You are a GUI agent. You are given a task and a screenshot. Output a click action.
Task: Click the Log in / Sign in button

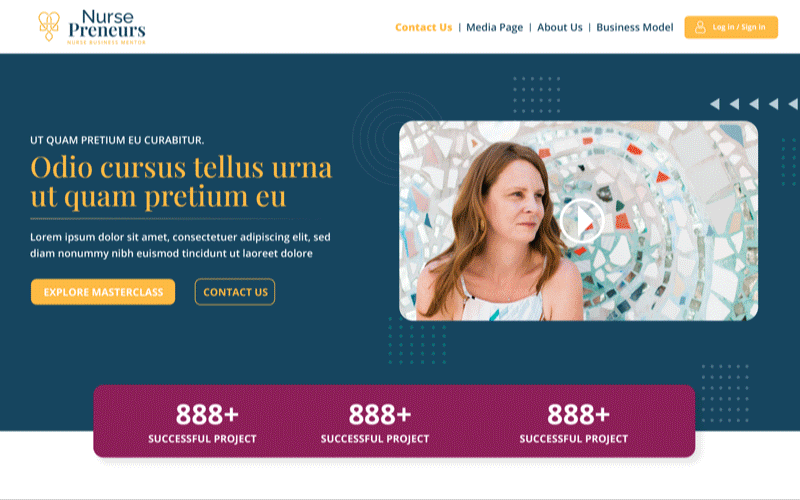point(731,27)
